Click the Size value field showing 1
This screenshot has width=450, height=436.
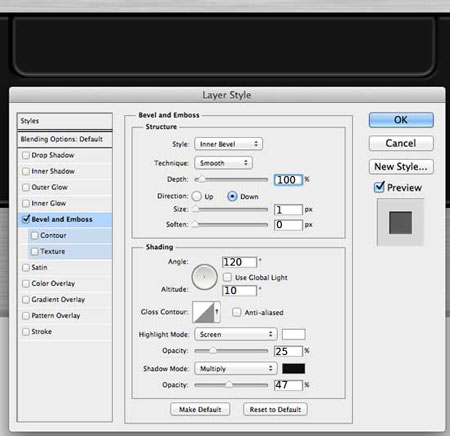288,210
